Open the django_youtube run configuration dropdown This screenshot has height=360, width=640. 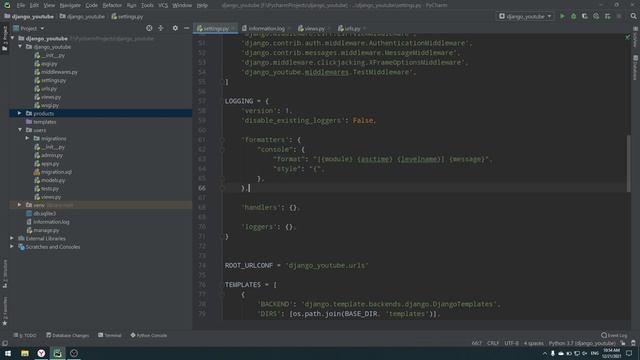click(x=525, y=16)
